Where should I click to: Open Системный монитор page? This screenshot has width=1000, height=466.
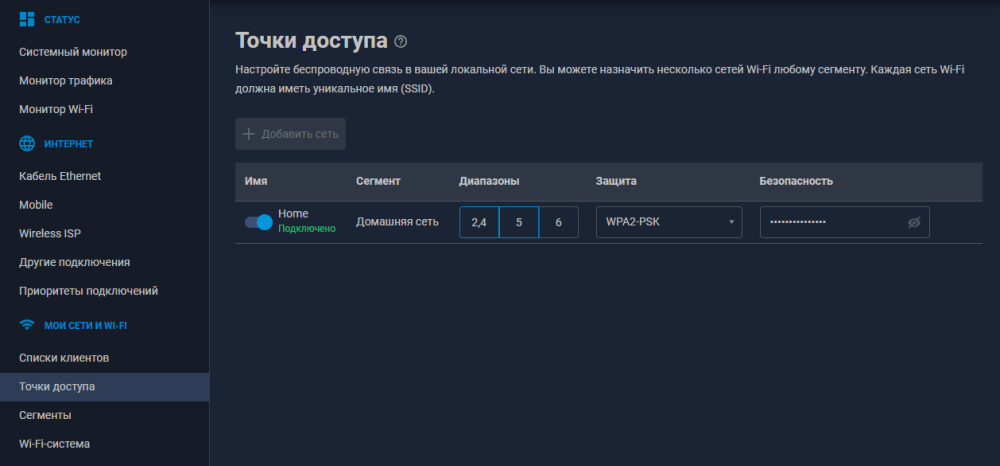(73, 52)
